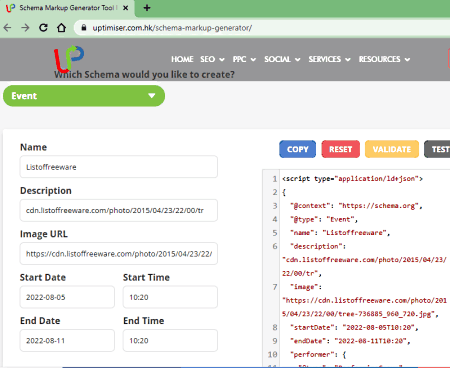Click the "name": "Listoffreeware" code line
The width and height of the screenshot is (450, 368).
point(340,233)
